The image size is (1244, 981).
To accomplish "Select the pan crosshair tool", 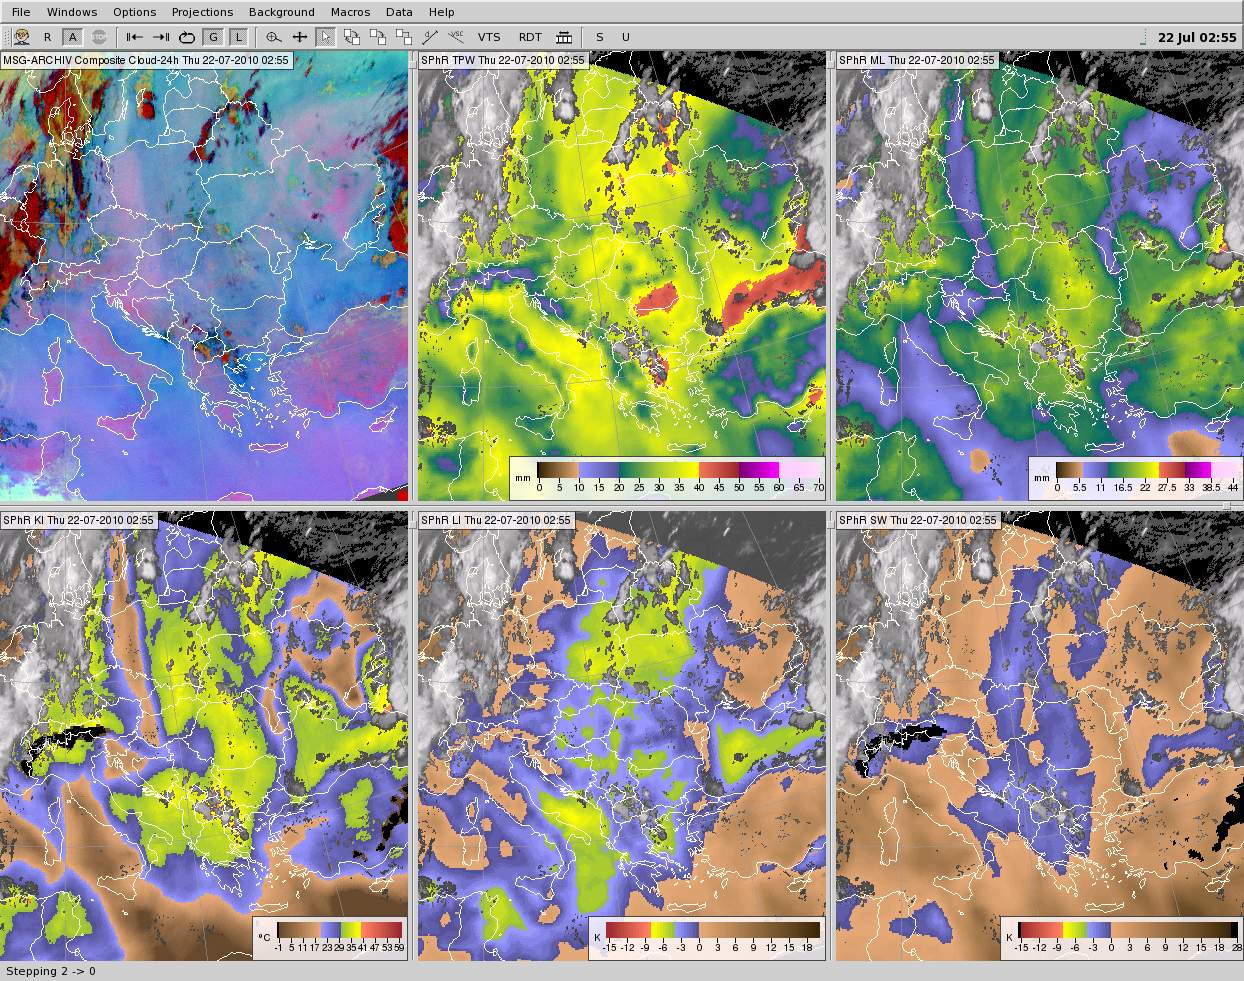I will pyautogui.click(x=299, y=37).
